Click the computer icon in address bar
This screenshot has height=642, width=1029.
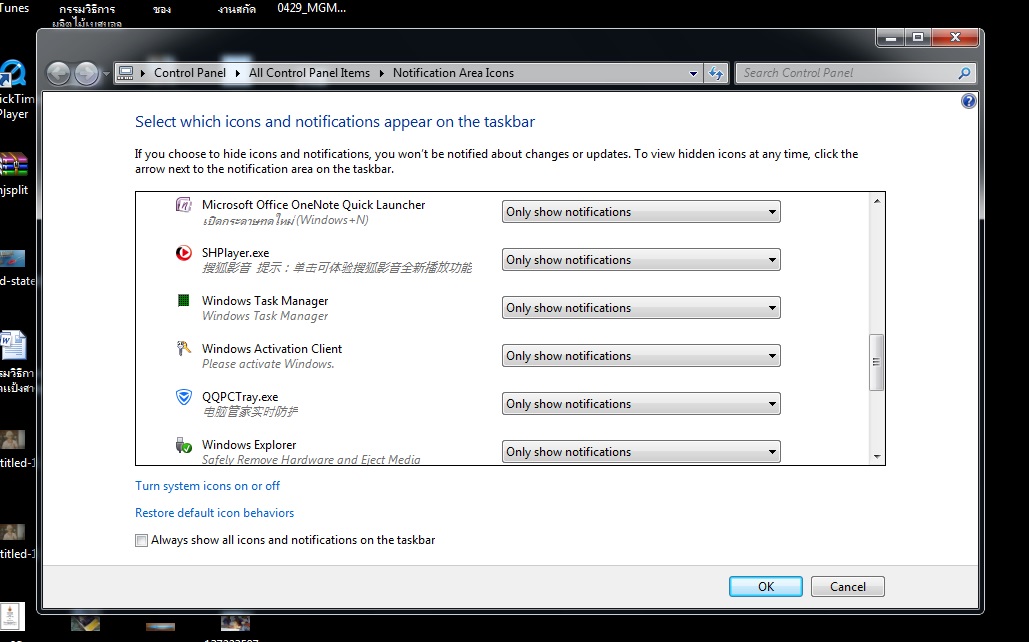pos(125,73)
